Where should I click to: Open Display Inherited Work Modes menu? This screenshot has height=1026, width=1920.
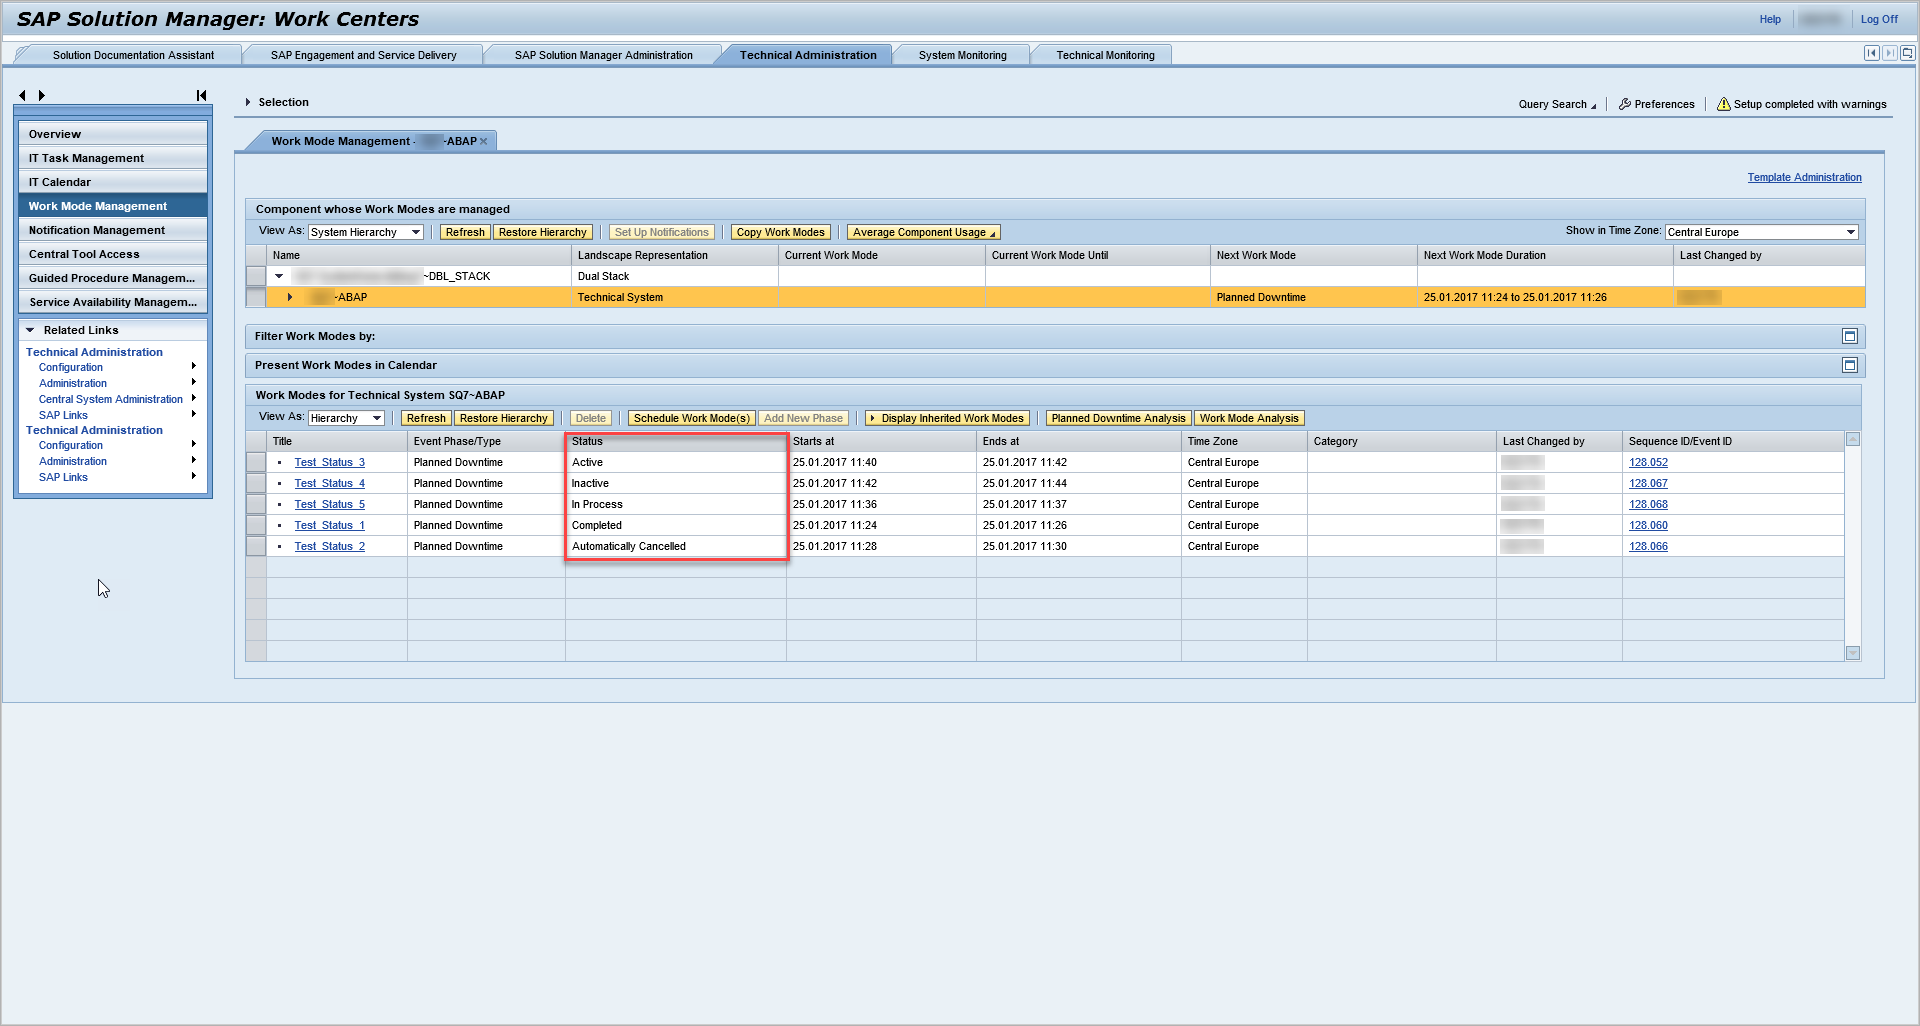click(946, 418)
